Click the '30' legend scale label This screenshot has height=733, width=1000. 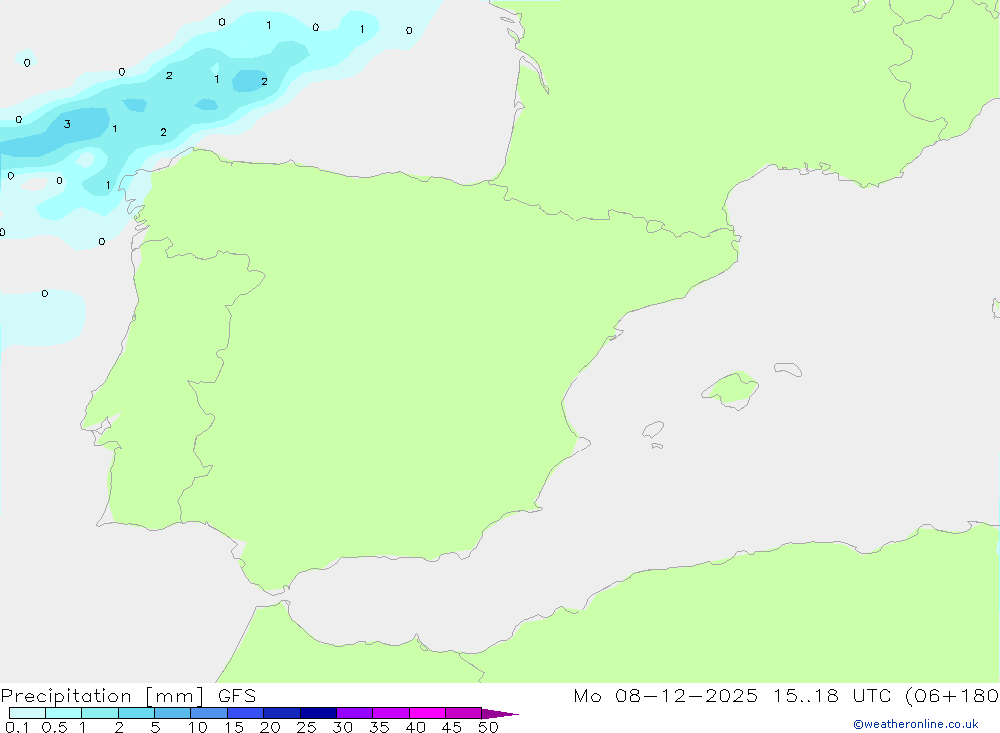[342, 727]
